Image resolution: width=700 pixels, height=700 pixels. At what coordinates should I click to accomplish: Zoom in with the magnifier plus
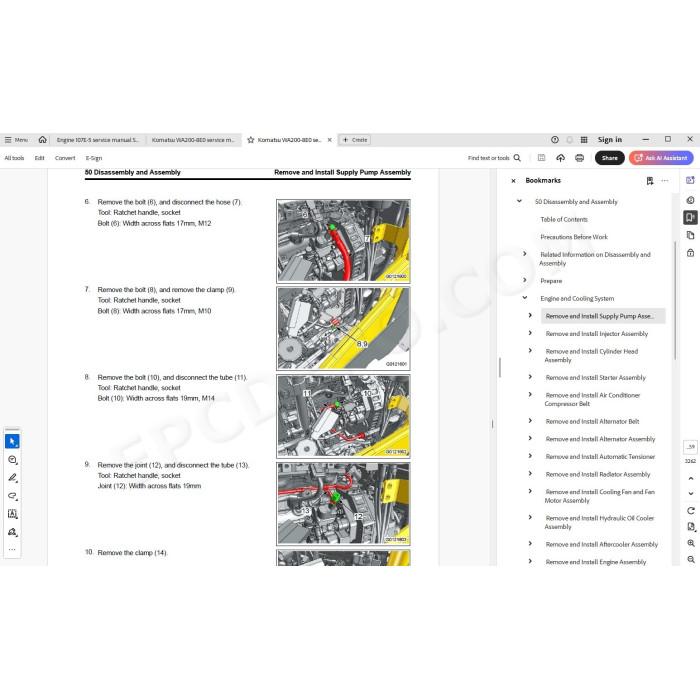pyautogui.click(x=691, y=543)
